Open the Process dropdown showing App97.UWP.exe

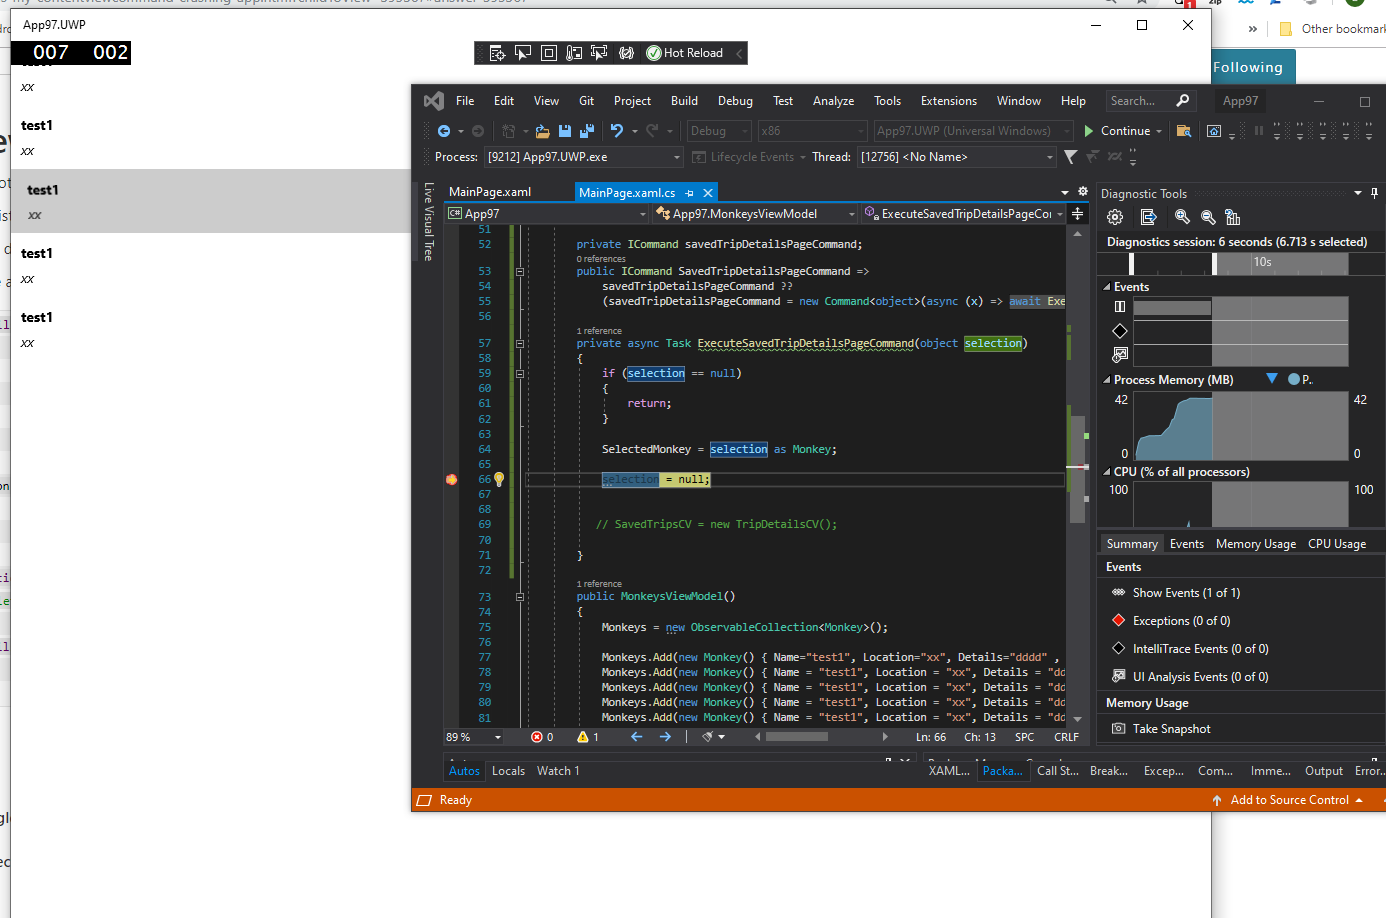(583, 157)
